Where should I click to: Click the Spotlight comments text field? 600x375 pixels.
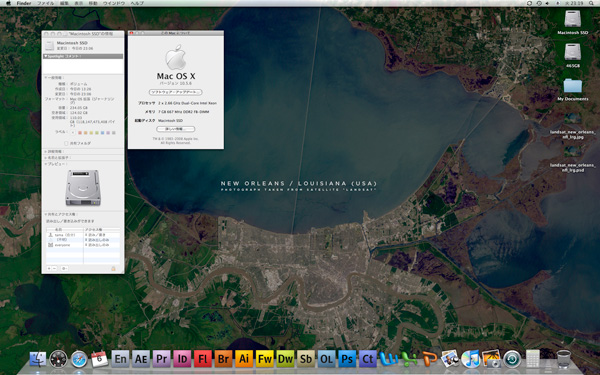[83, 66]
